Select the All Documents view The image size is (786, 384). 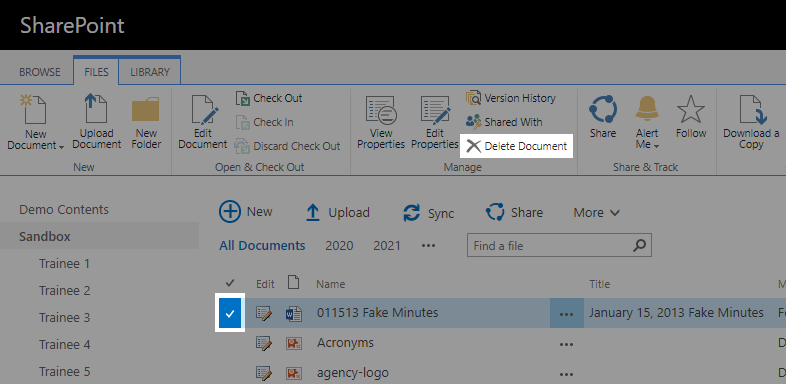[262, 246]
